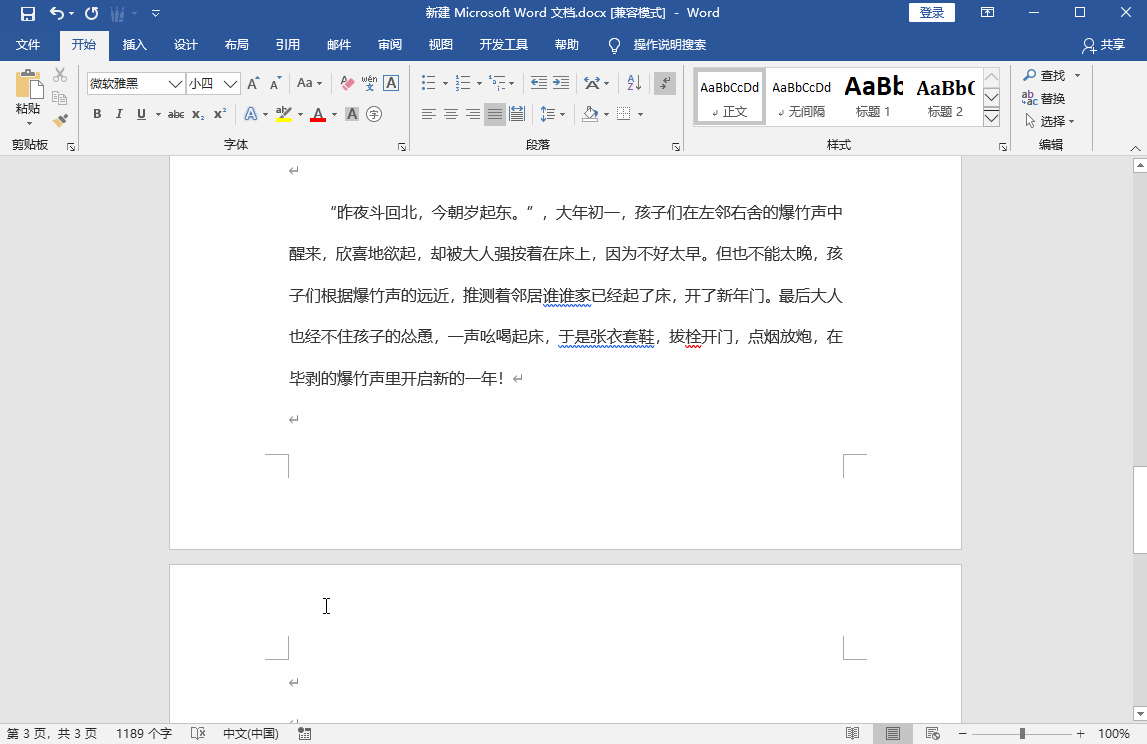Switch to Web Layout view

tap(933, 733)
